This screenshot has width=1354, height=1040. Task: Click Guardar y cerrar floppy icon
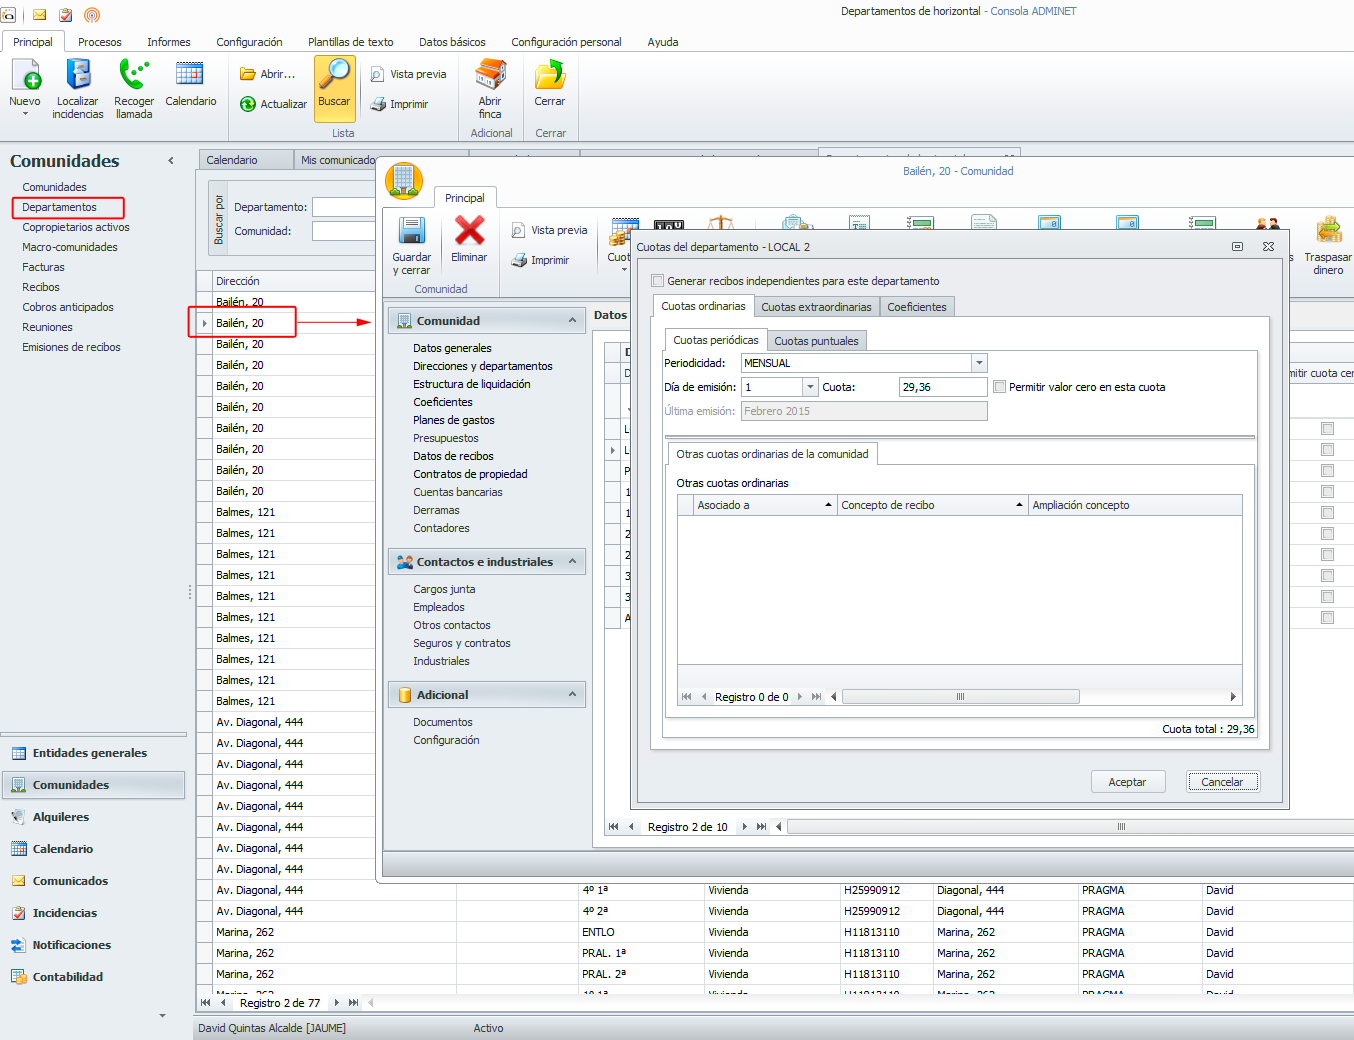[411, 232]
